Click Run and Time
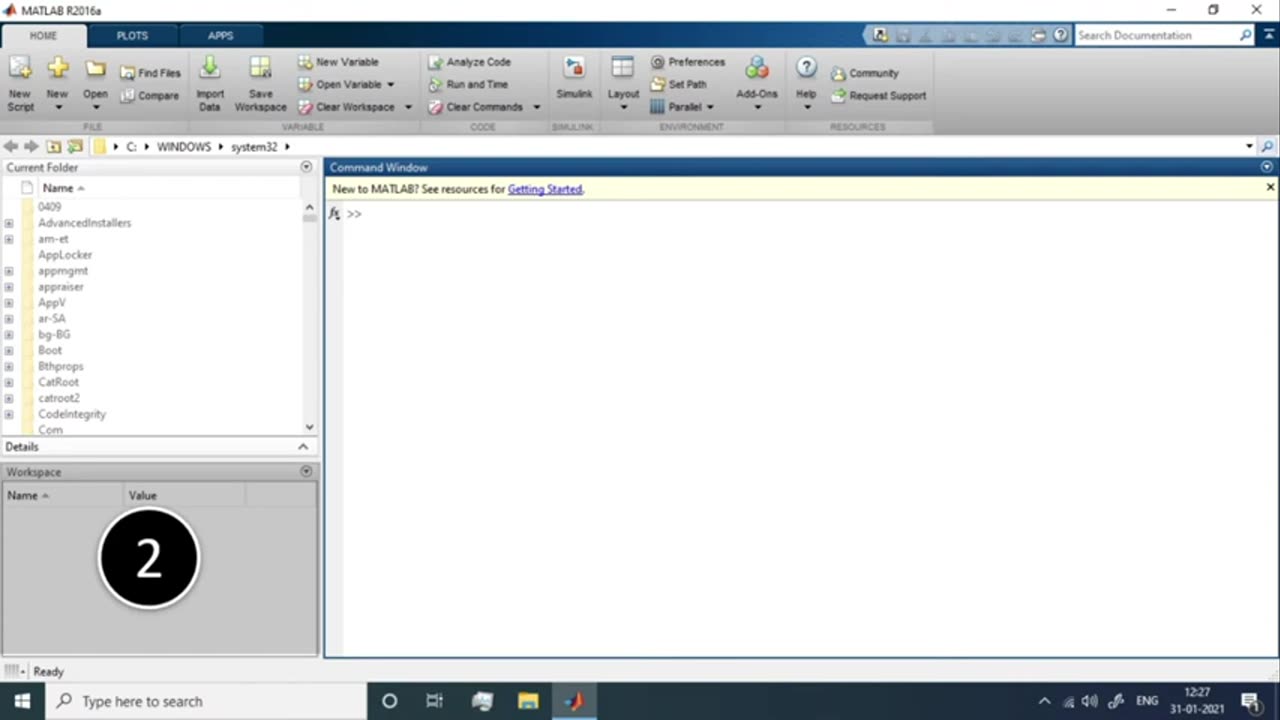 click(x=468, y=85)
